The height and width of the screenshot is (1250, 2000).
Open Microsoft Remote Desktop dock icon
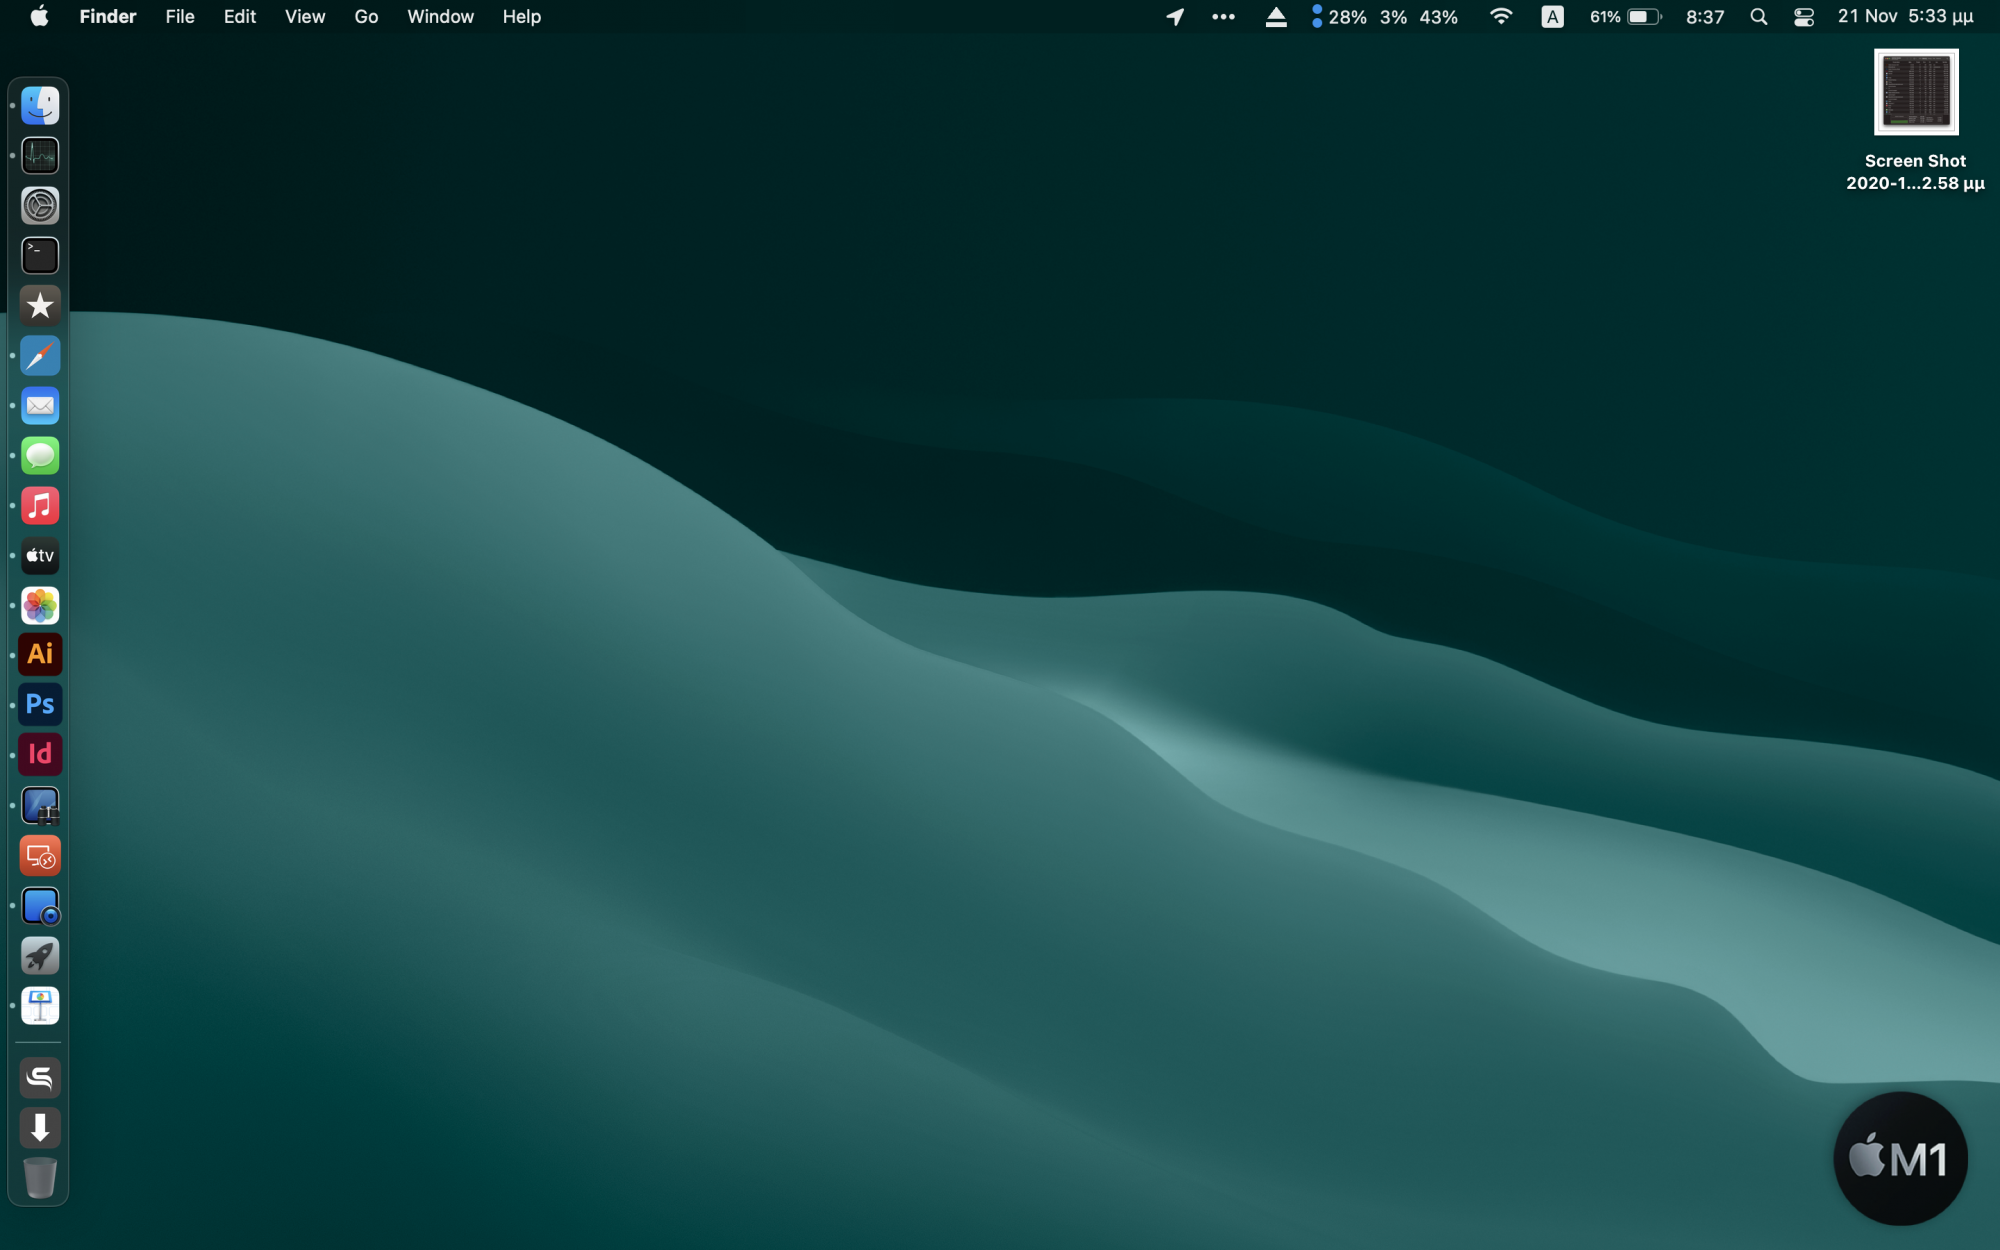click(x=40, y=856)
